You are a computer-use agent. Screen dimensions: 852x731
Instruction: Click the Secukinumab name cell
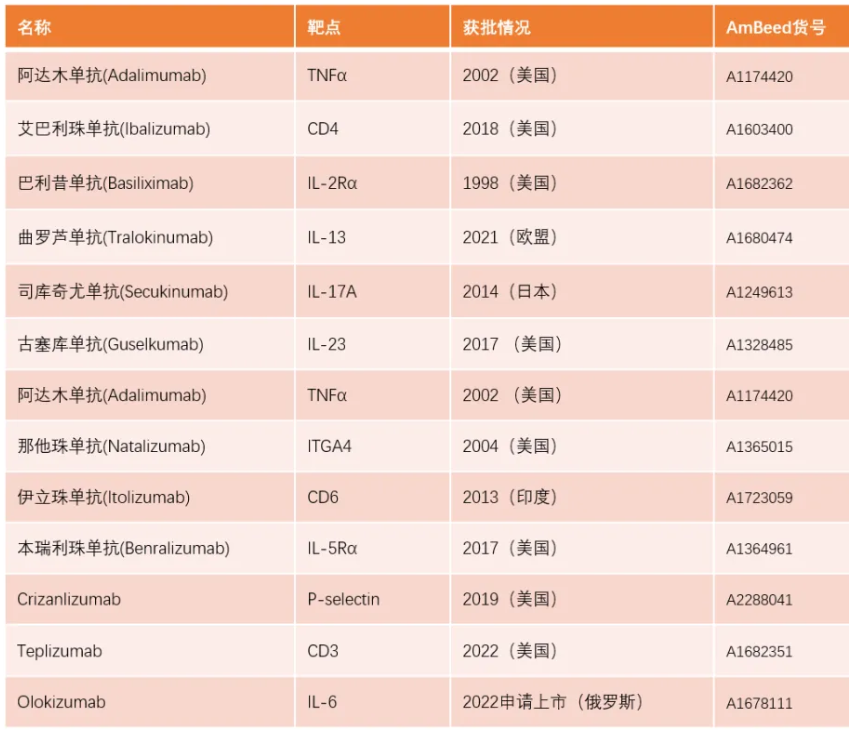[122, 292]
